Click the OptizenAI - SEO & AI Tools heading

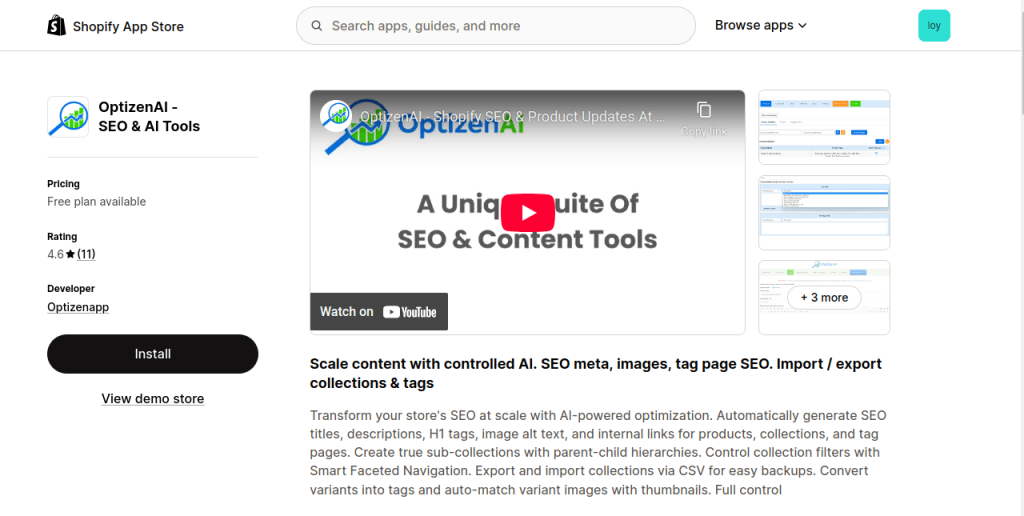(150, 117)
